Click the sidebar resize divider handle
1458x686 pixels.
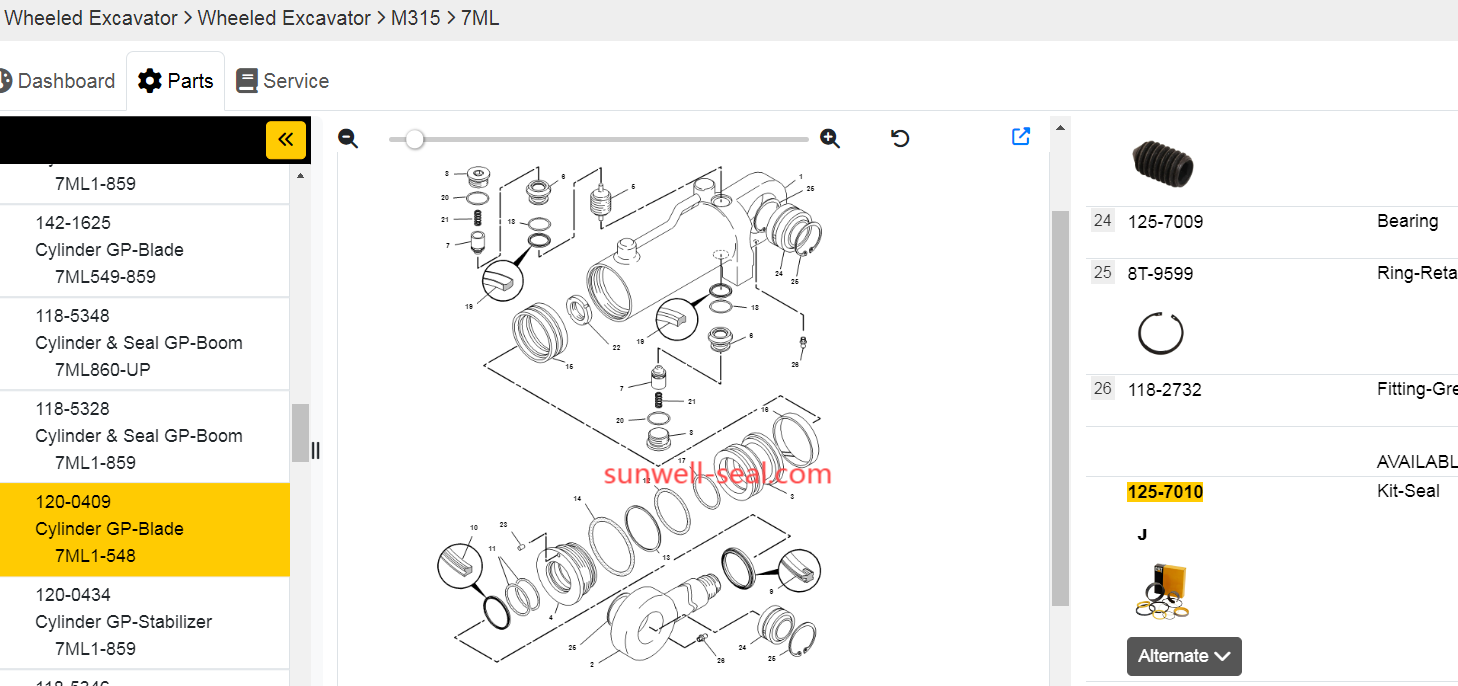pos(316,451)
